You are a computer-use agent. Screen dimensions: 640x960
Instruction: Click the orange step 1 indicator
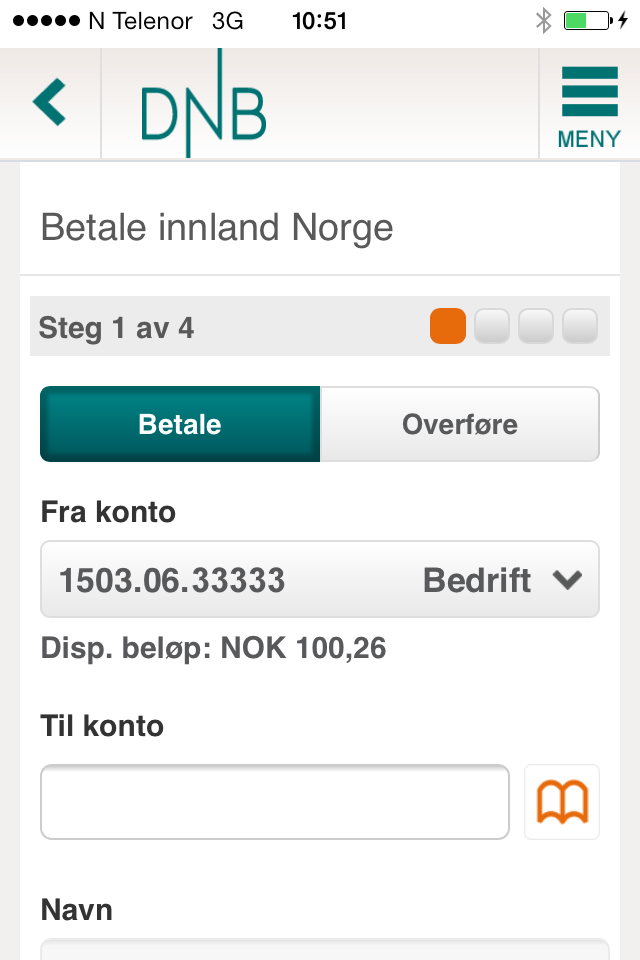(x=448, y=327)
